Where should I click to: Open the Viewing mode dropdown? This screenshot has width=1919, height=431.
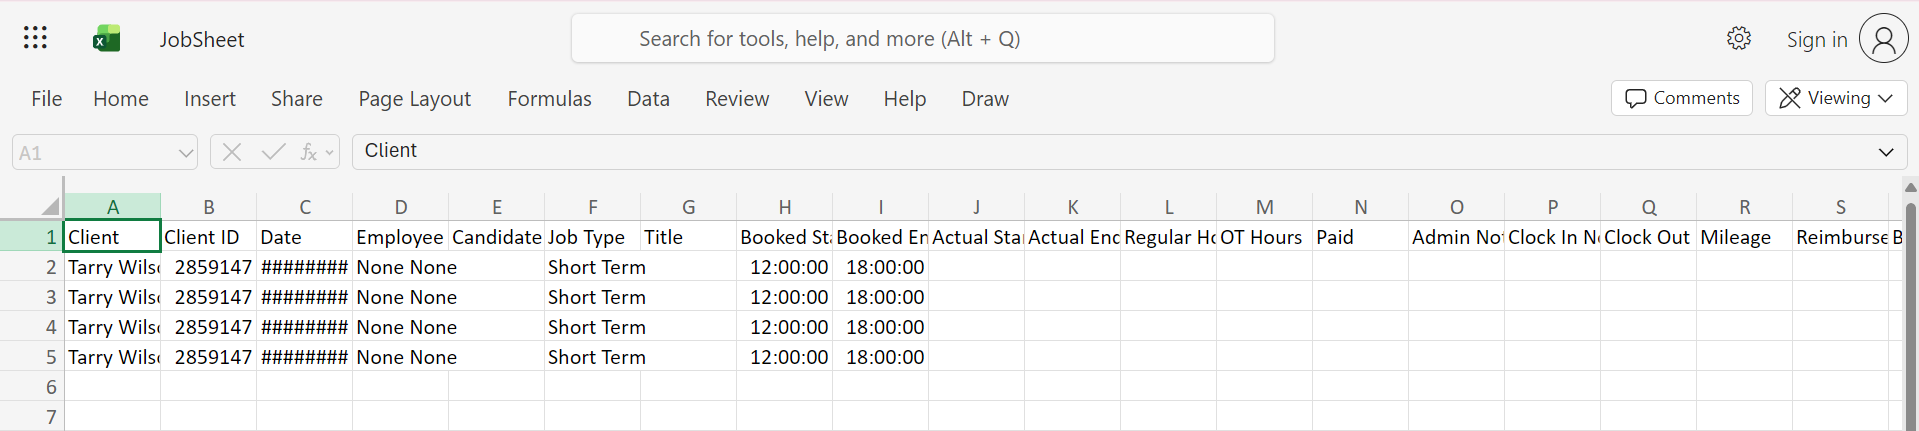(x=1836, y=98)
